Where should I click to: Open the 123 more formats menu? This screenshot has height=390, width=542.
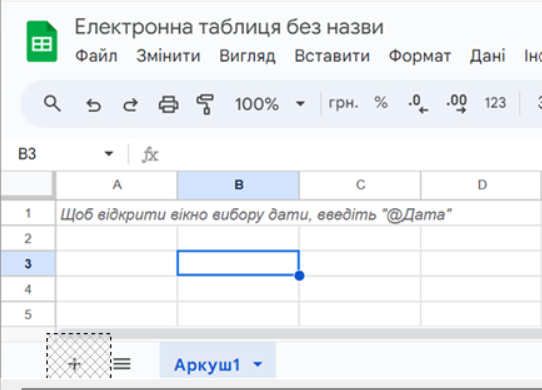pos(495,103)
